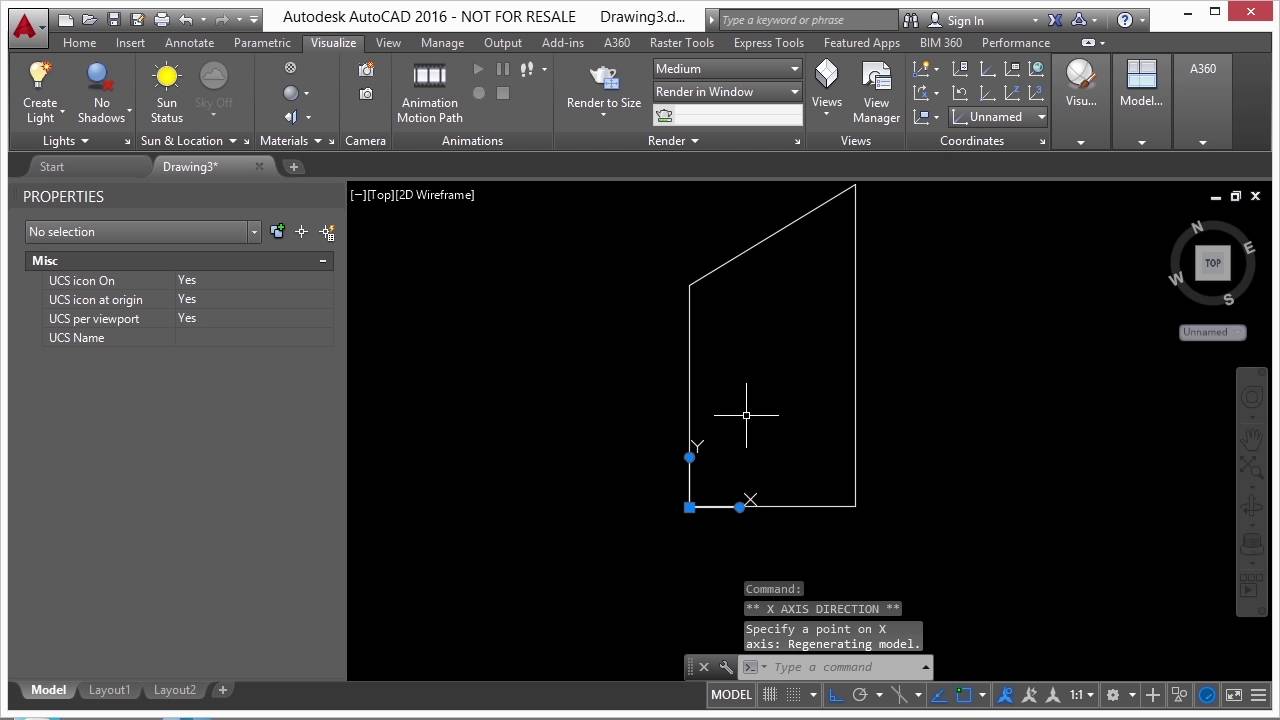
Task: Click the Undo arrow icon
Action: 185,19
